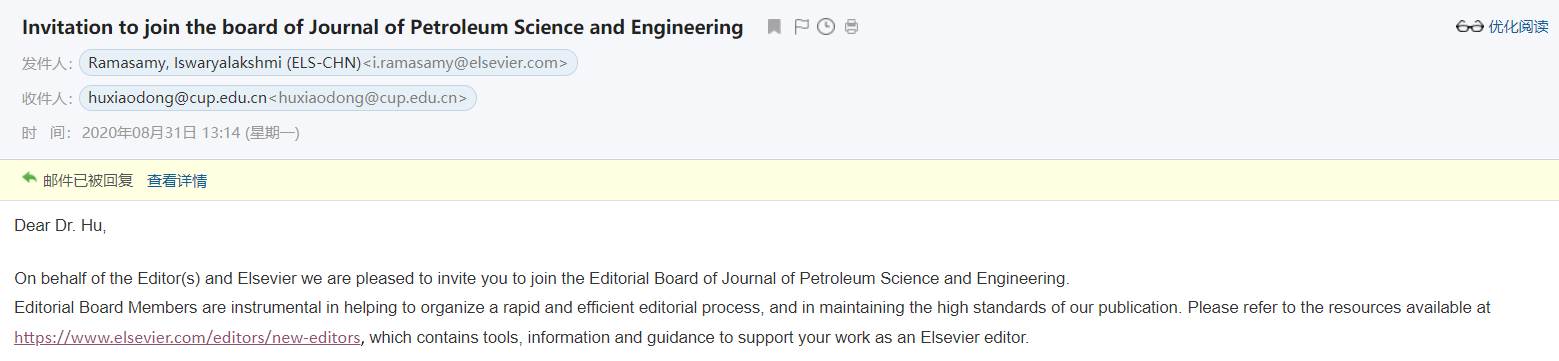Click the paragraph starting 'On behalf of'

542,278
